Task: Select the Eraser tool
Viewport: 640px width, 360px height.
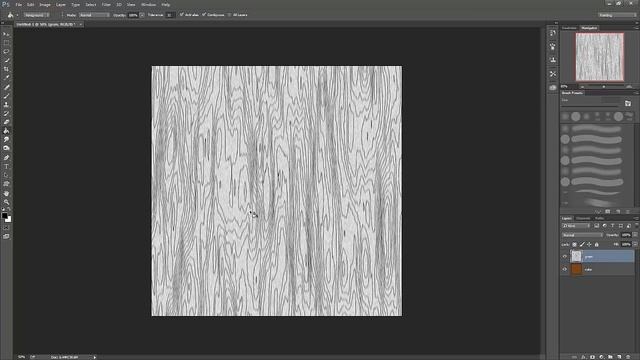Action: 6,122
